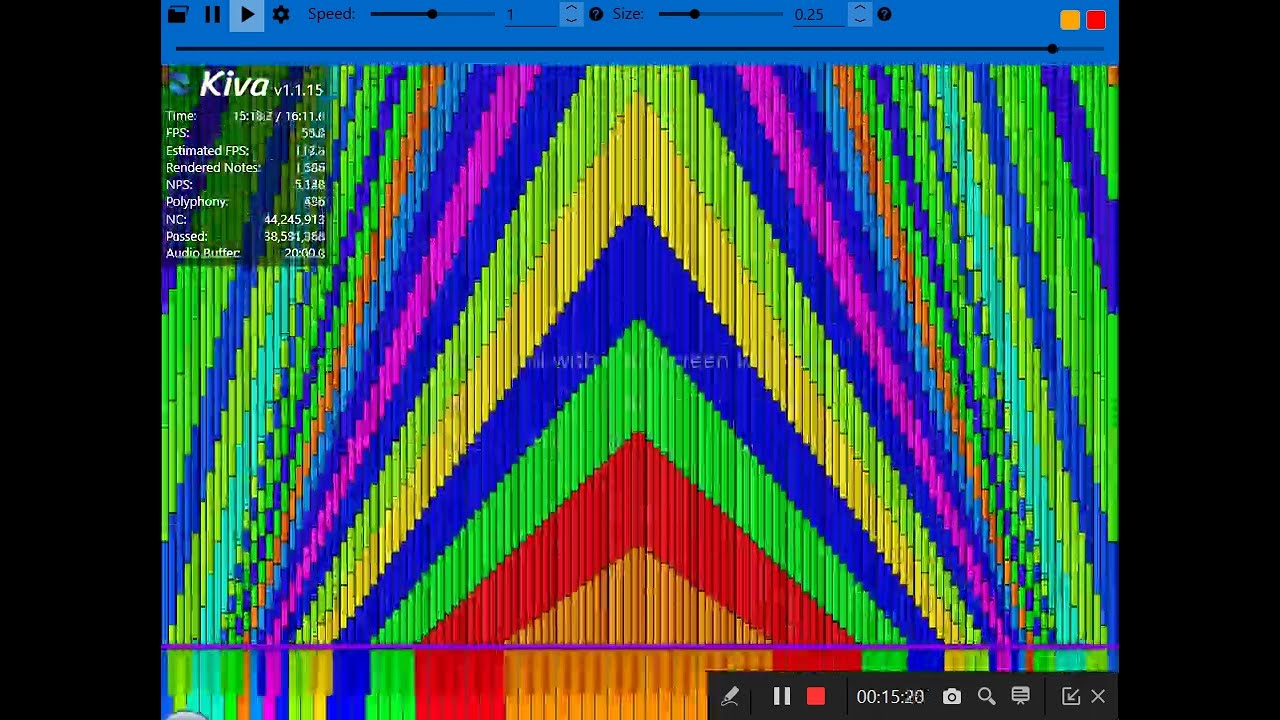Decrease Speed with the down arrow
Viewport: 1280px width, 720px height.
571,20
